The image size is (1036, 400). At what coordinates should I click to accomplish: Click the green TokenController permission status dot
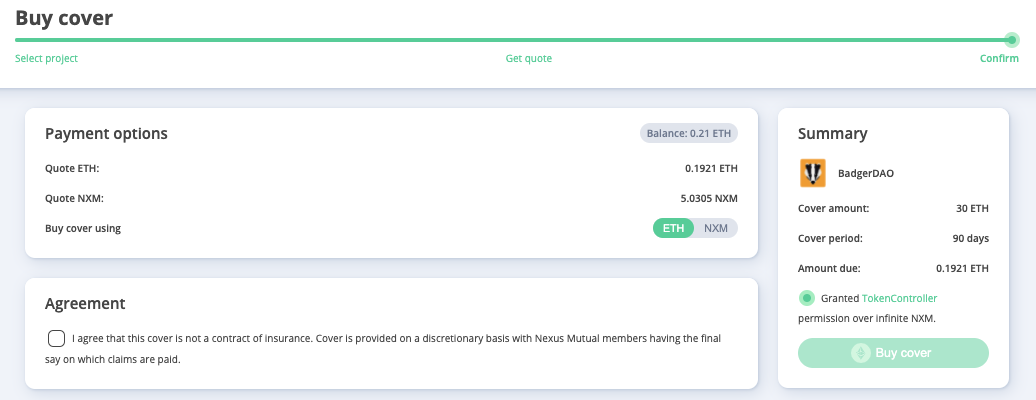pos(807,298)
